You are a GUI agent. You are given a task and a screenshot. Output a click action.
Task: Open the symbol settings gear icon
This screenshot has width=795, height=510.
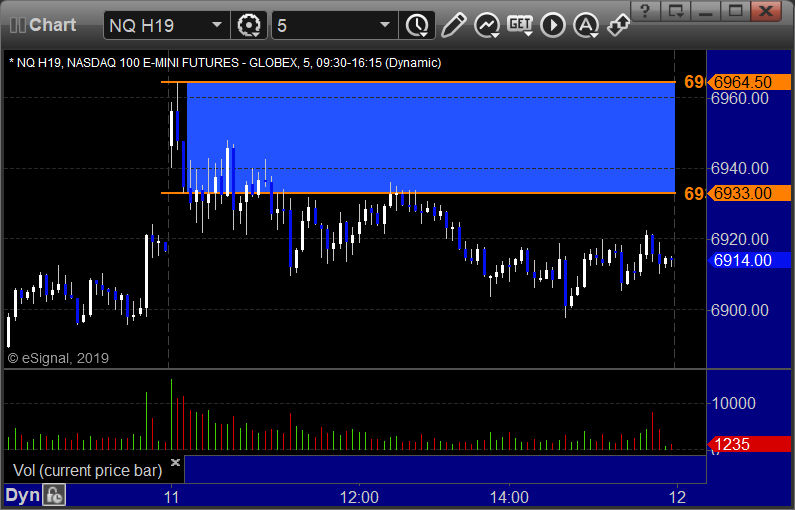coord(248,25)
